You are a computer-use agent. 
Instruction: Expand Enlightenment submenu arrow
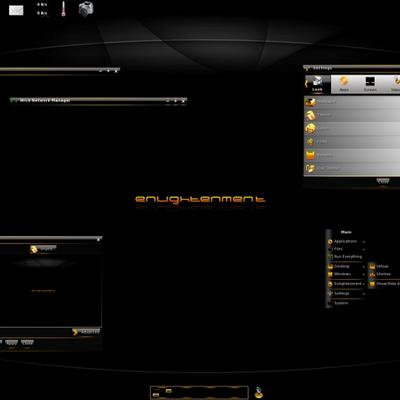[x=363, y=284]
